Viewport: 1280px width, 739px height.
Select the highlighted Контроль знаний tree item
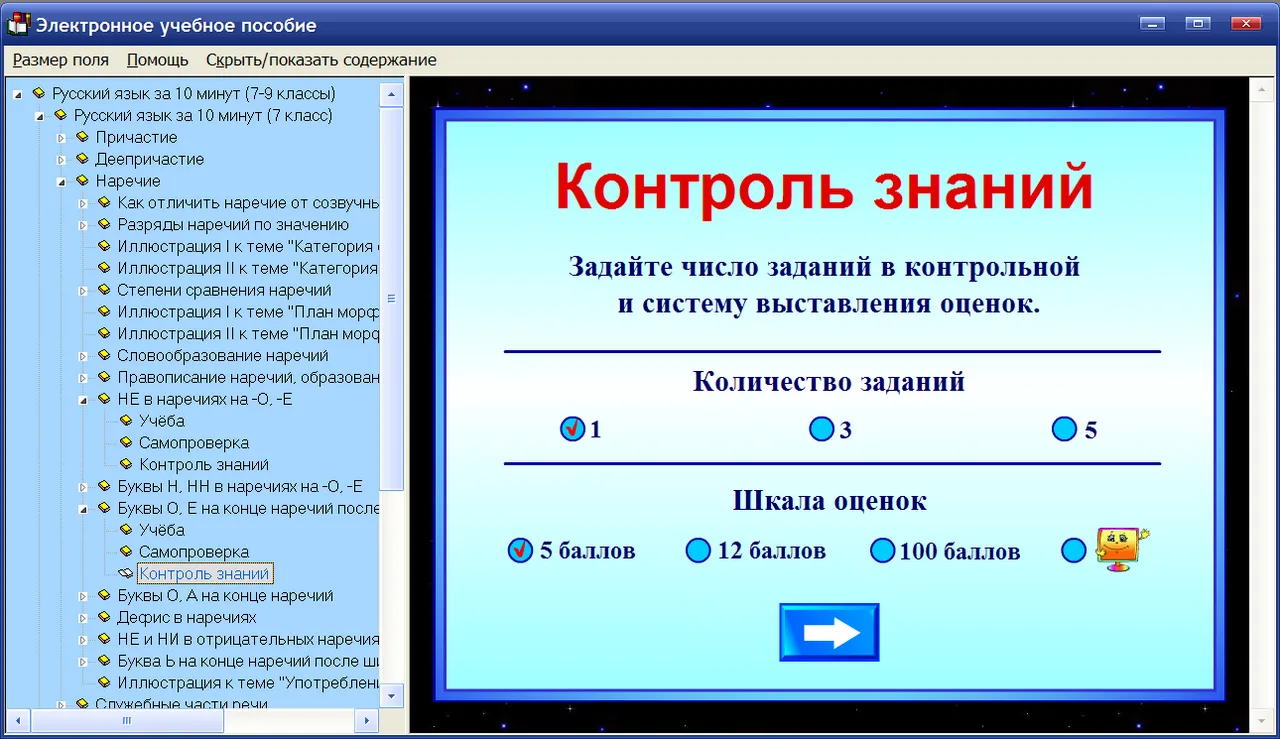(x=204, y=574)
